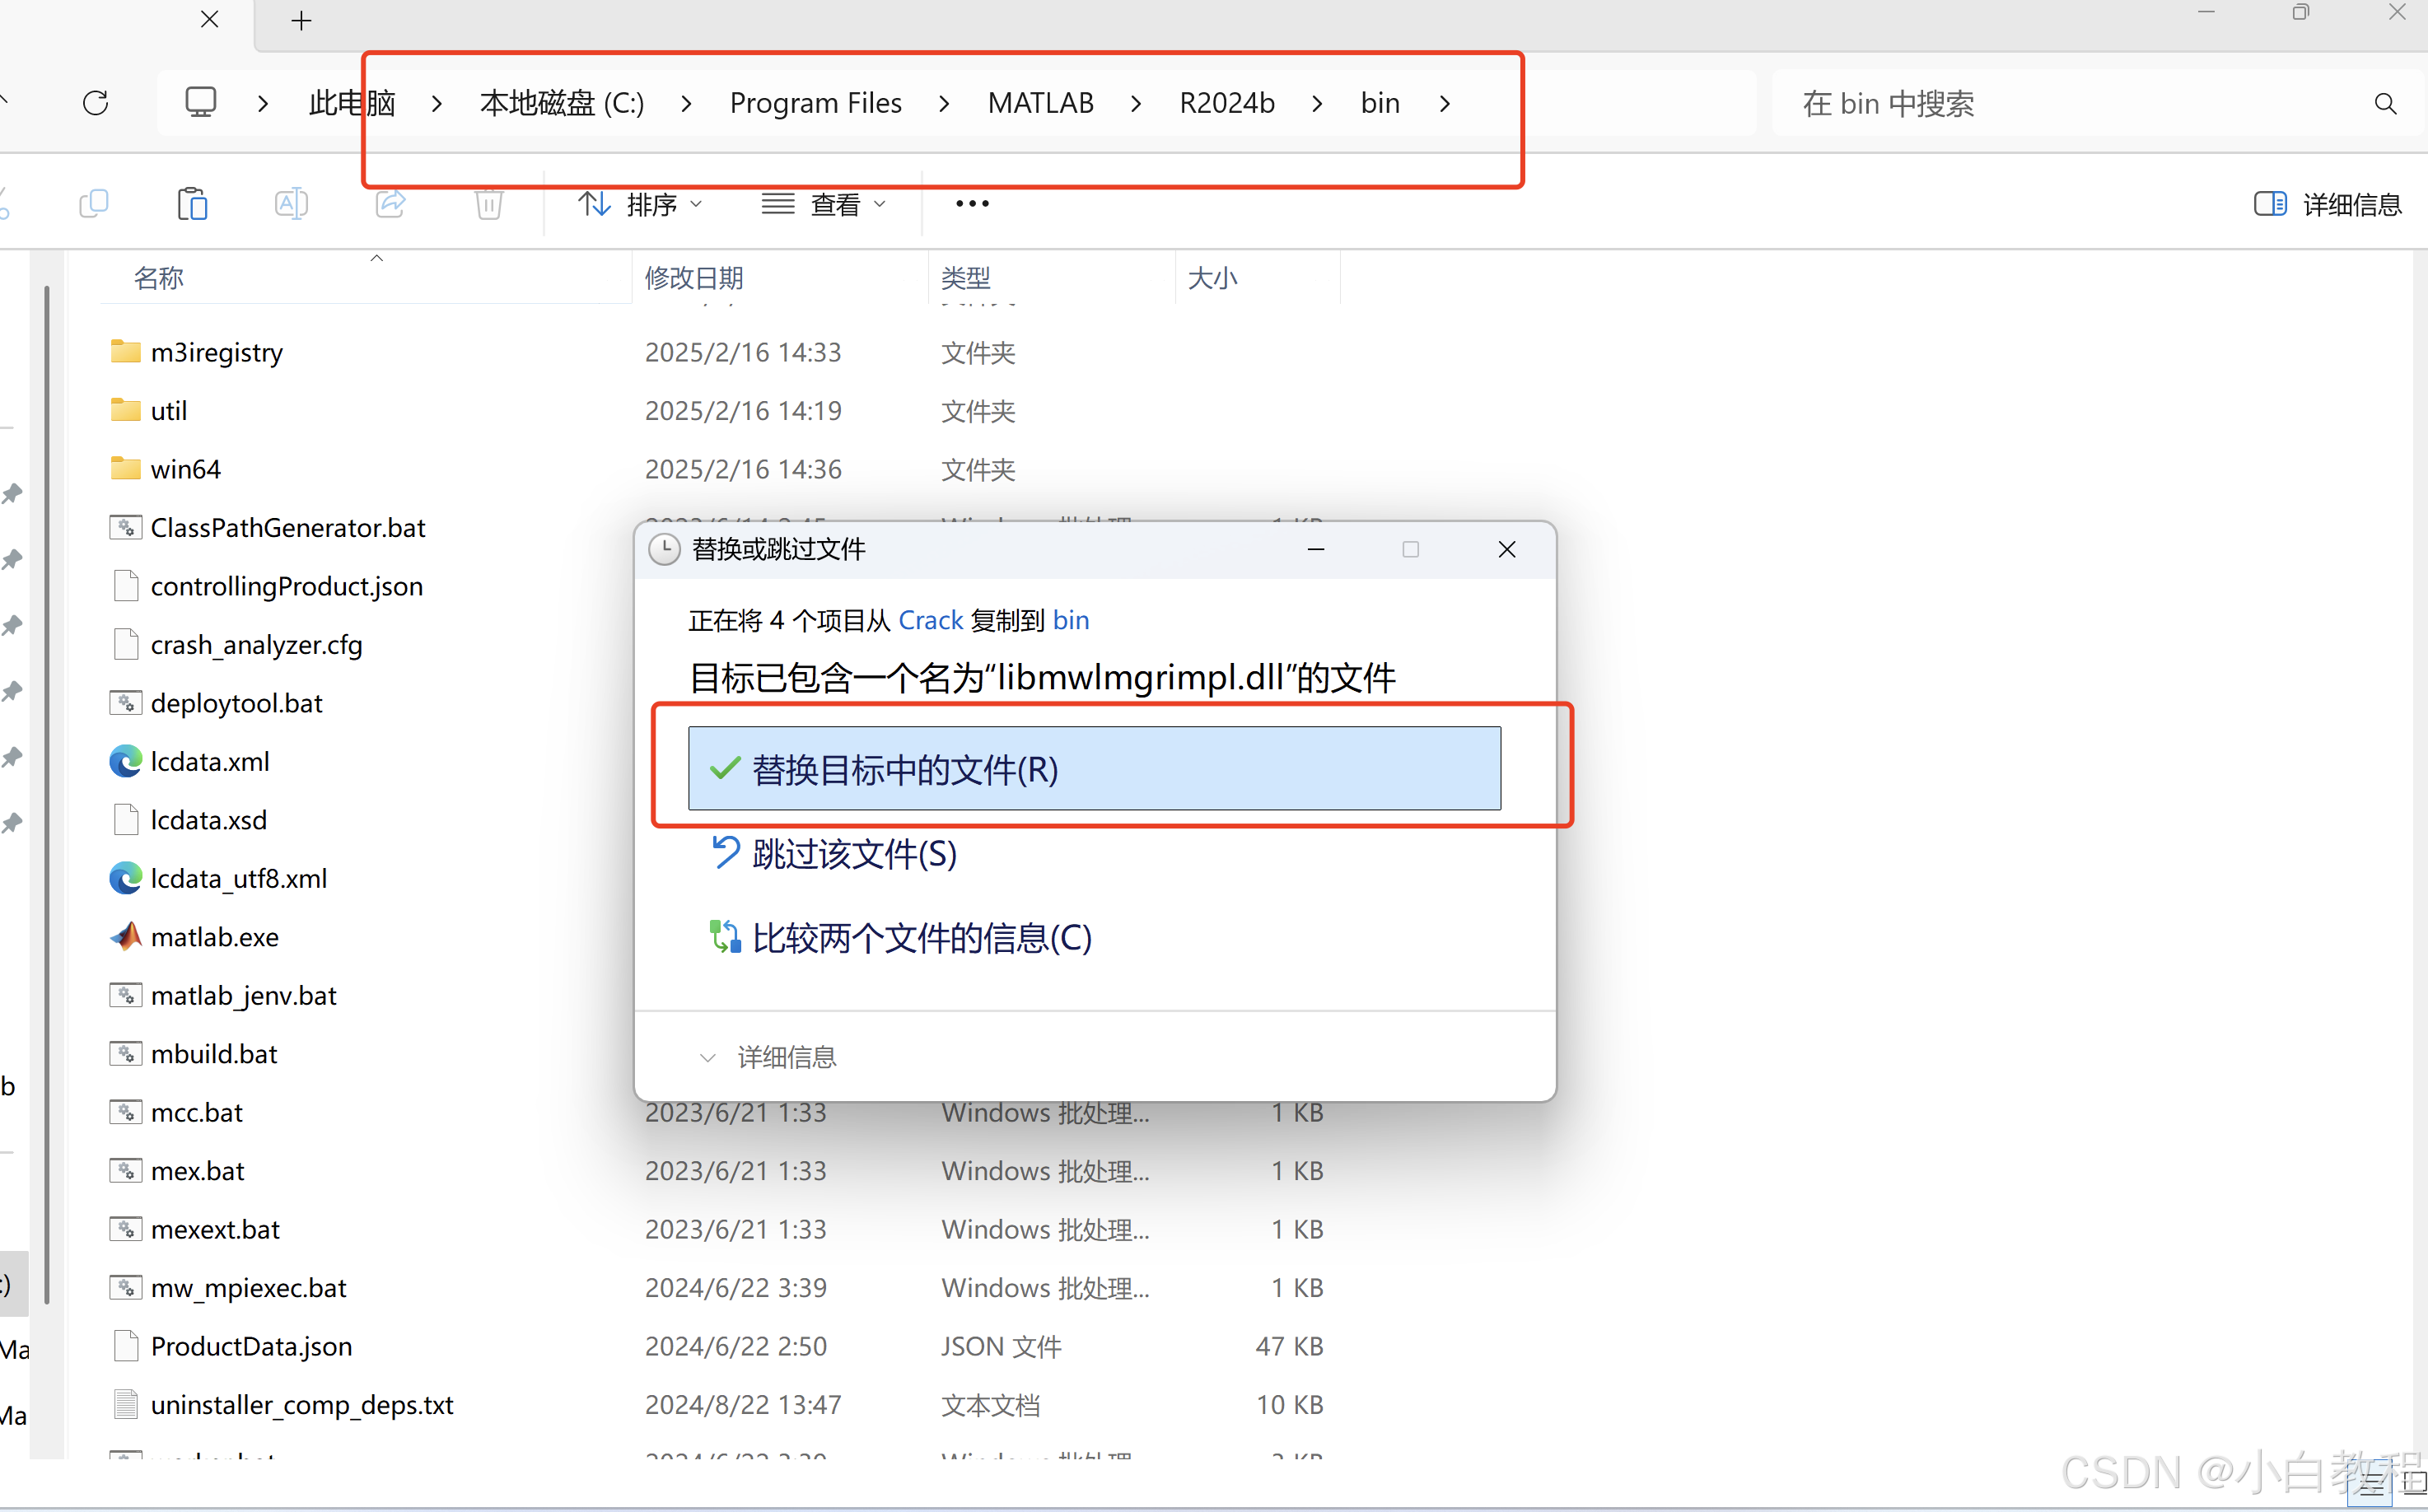2428x1512 pixels.
Task: Select the matlab.exe file
Action: (x=214, y=937)
